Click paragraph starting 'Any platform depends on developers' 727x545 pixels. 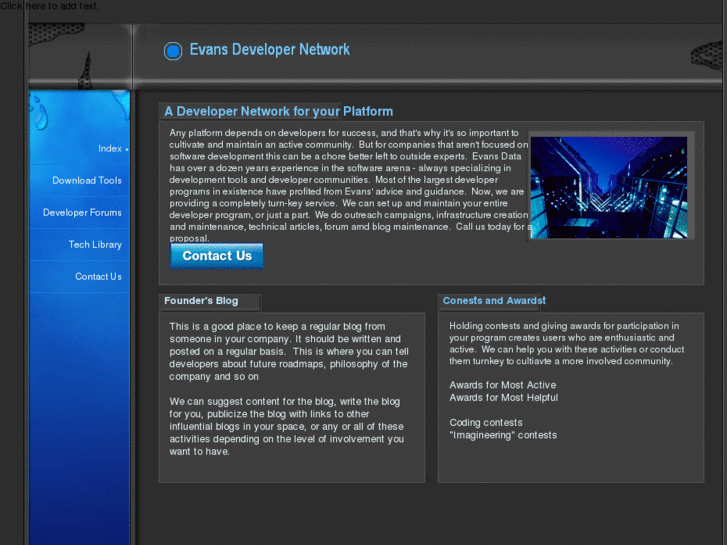tap(349, 186)
